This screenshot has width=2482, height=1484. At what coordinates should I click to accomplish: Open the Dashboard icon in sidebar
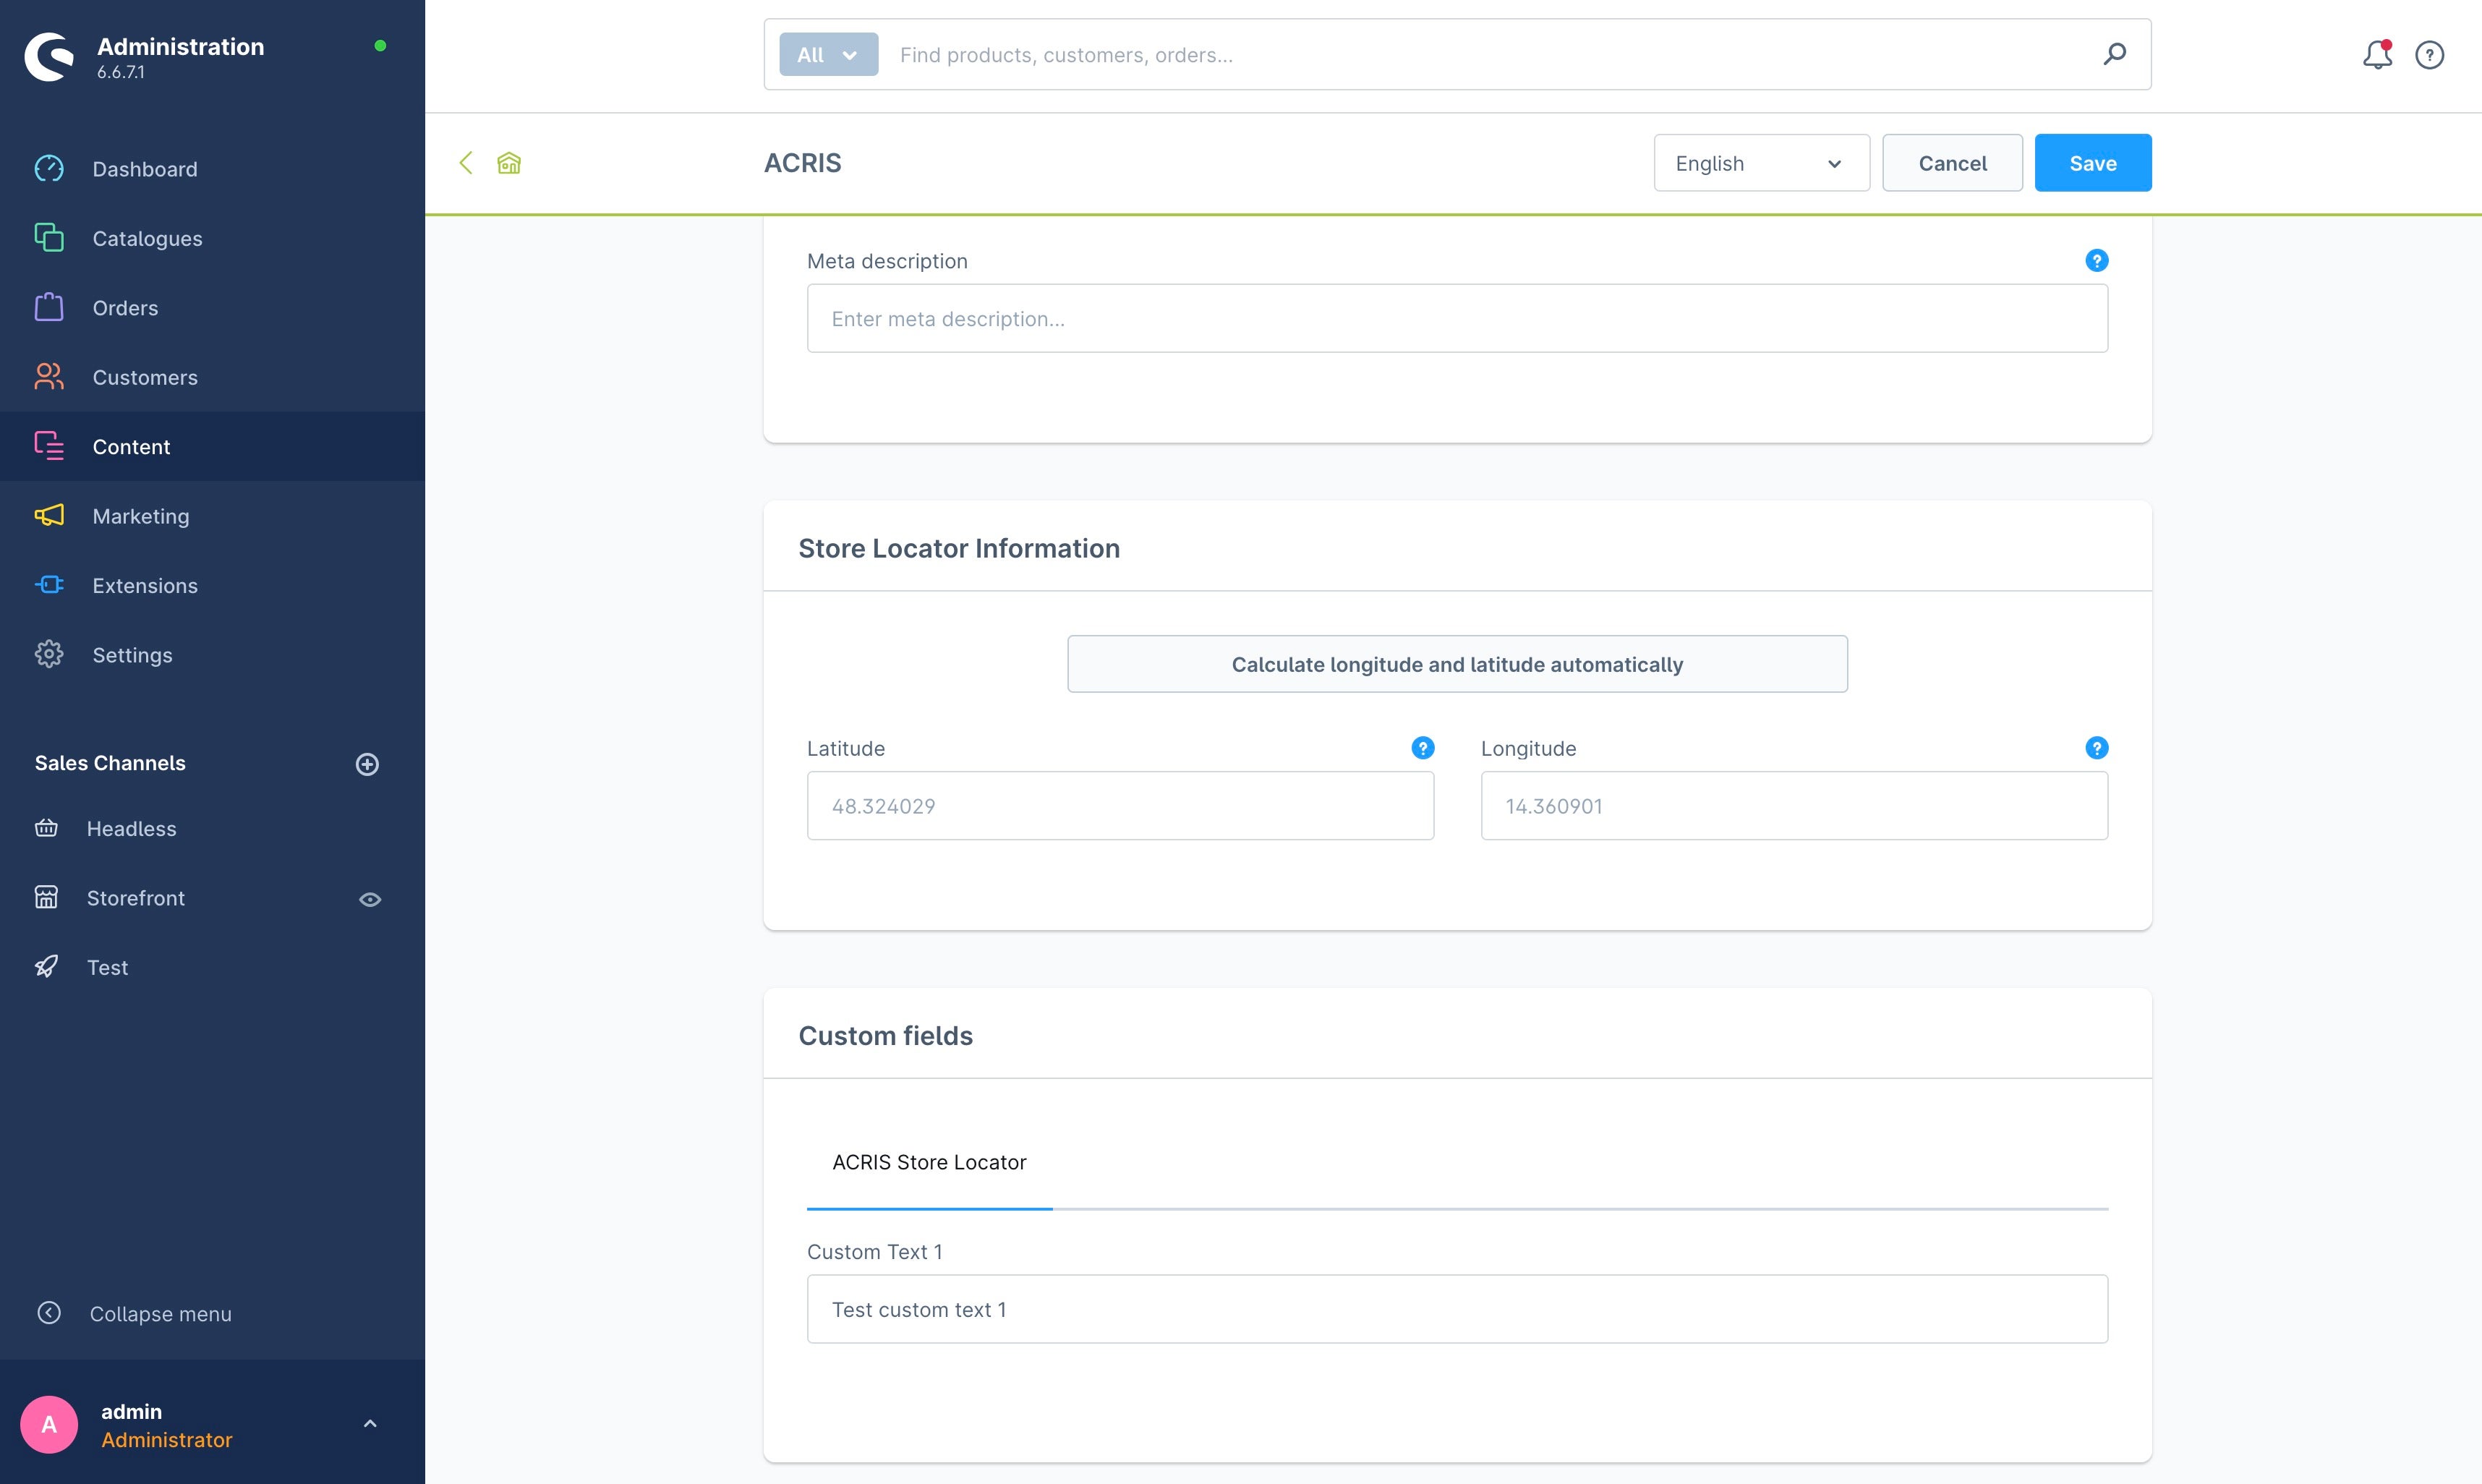[x=49, y=169]
